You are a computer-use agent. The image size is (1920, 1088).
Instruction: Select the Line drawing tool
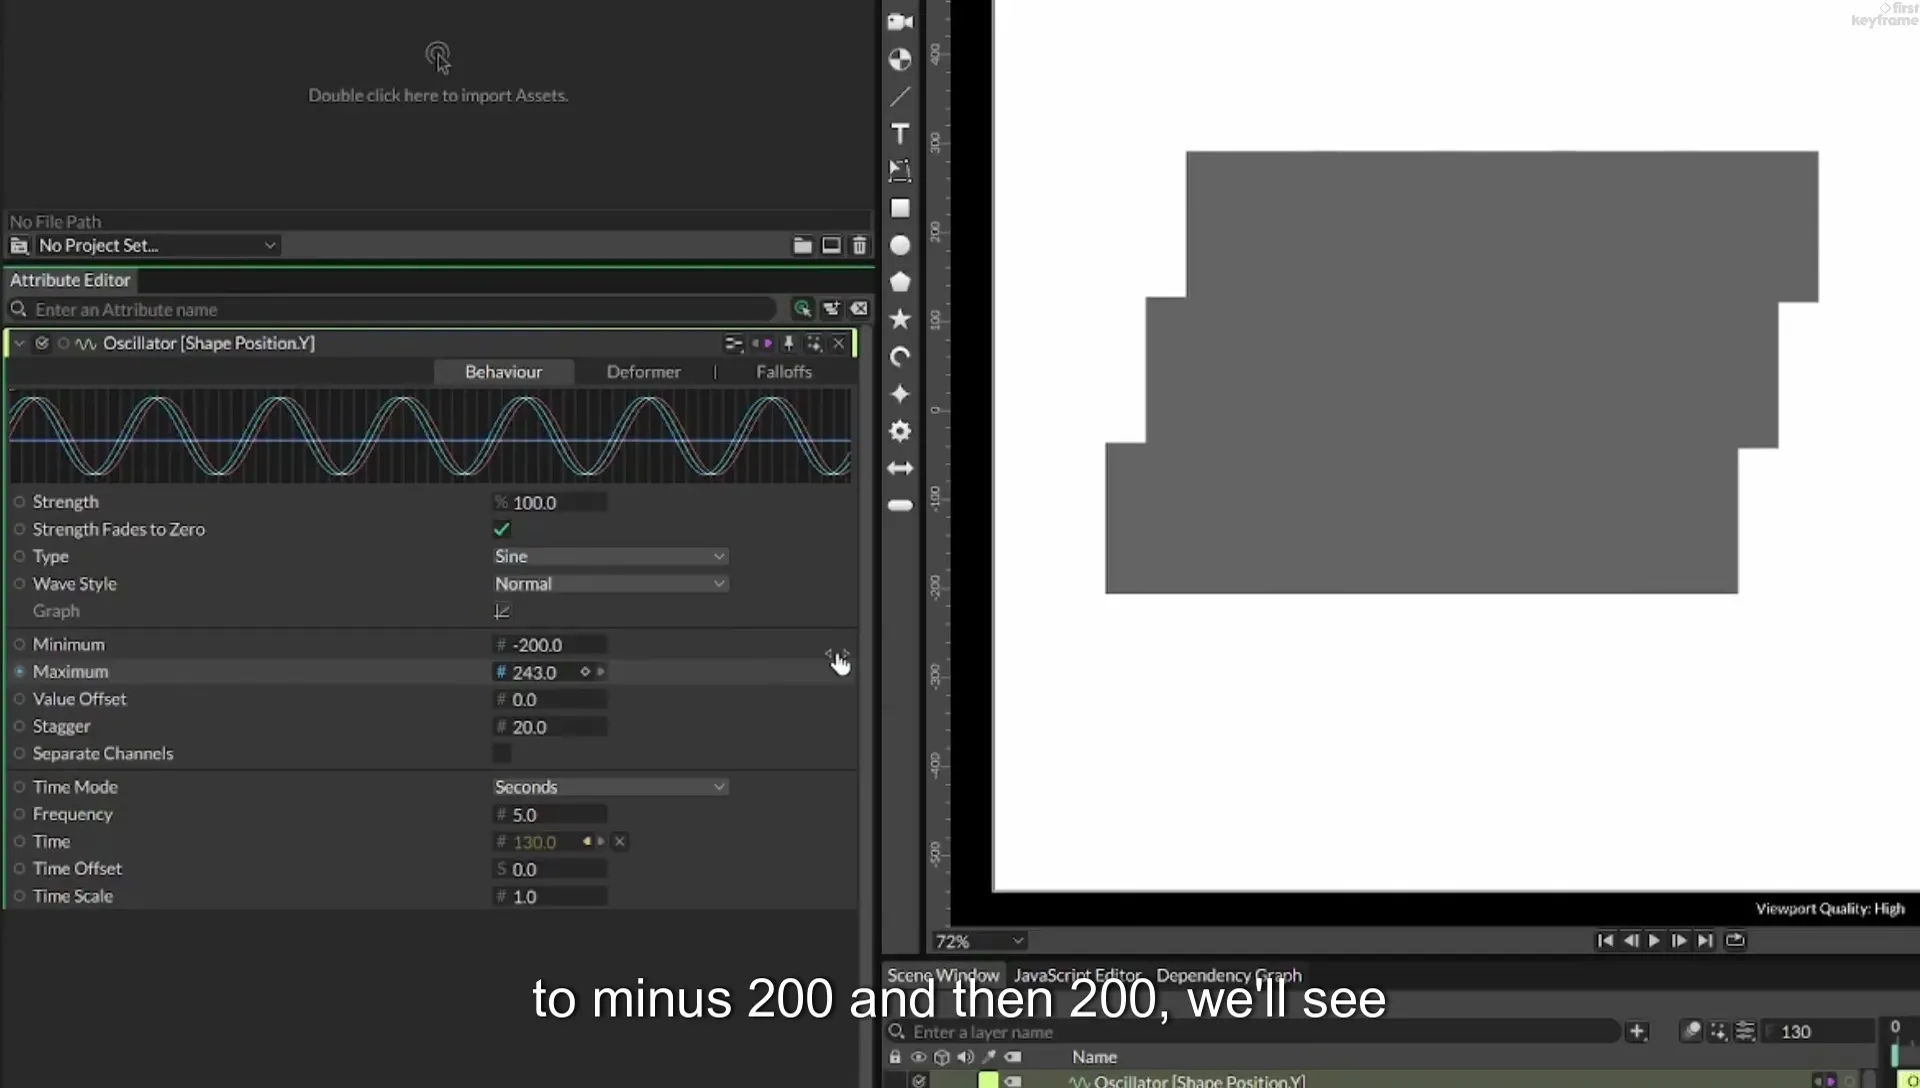[x=900, y=96]
